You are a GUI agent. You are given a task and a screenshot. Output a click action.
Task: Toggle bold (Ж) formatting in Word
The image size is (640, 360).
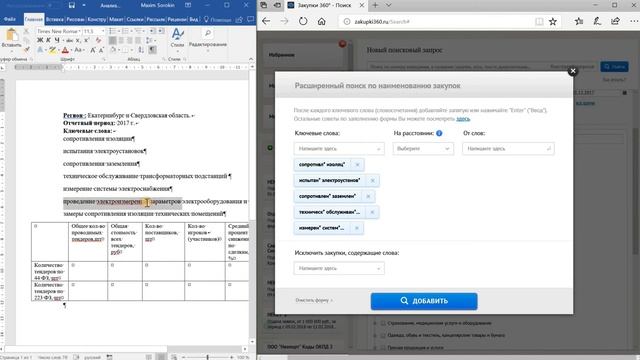tap(40, 40)
